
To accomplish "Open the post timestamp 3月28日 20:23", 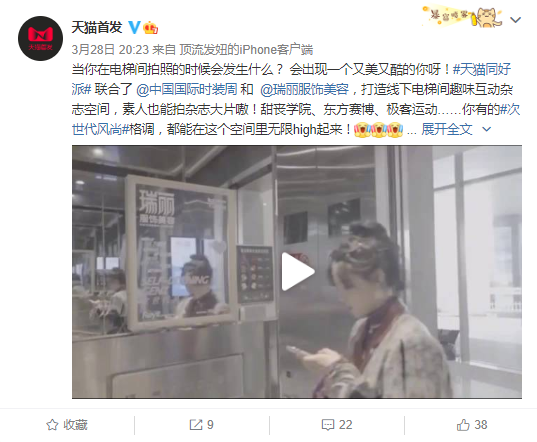I will pyautogui.click(x=110, y=50).
